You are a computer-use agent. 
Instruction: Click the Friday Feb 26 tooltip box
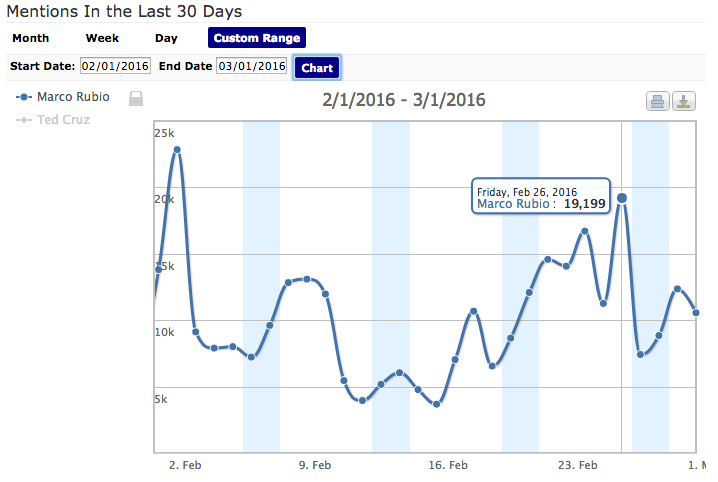pos(526,197)
